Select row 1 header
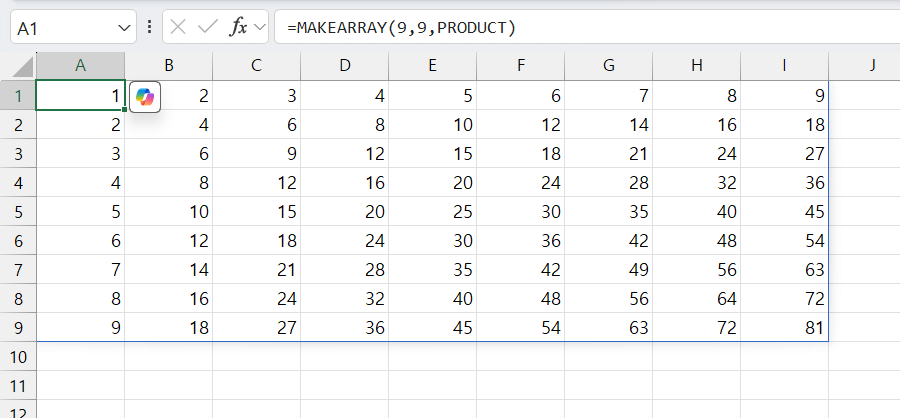Image resolution: width=900 pixels, height=418 pixels. 18,95
